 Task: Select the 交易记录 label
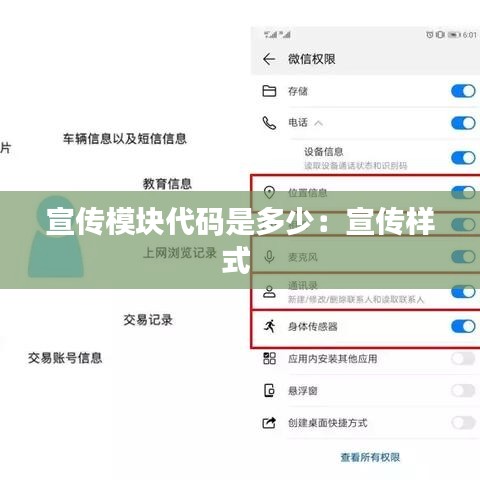(x=148, y=320)
